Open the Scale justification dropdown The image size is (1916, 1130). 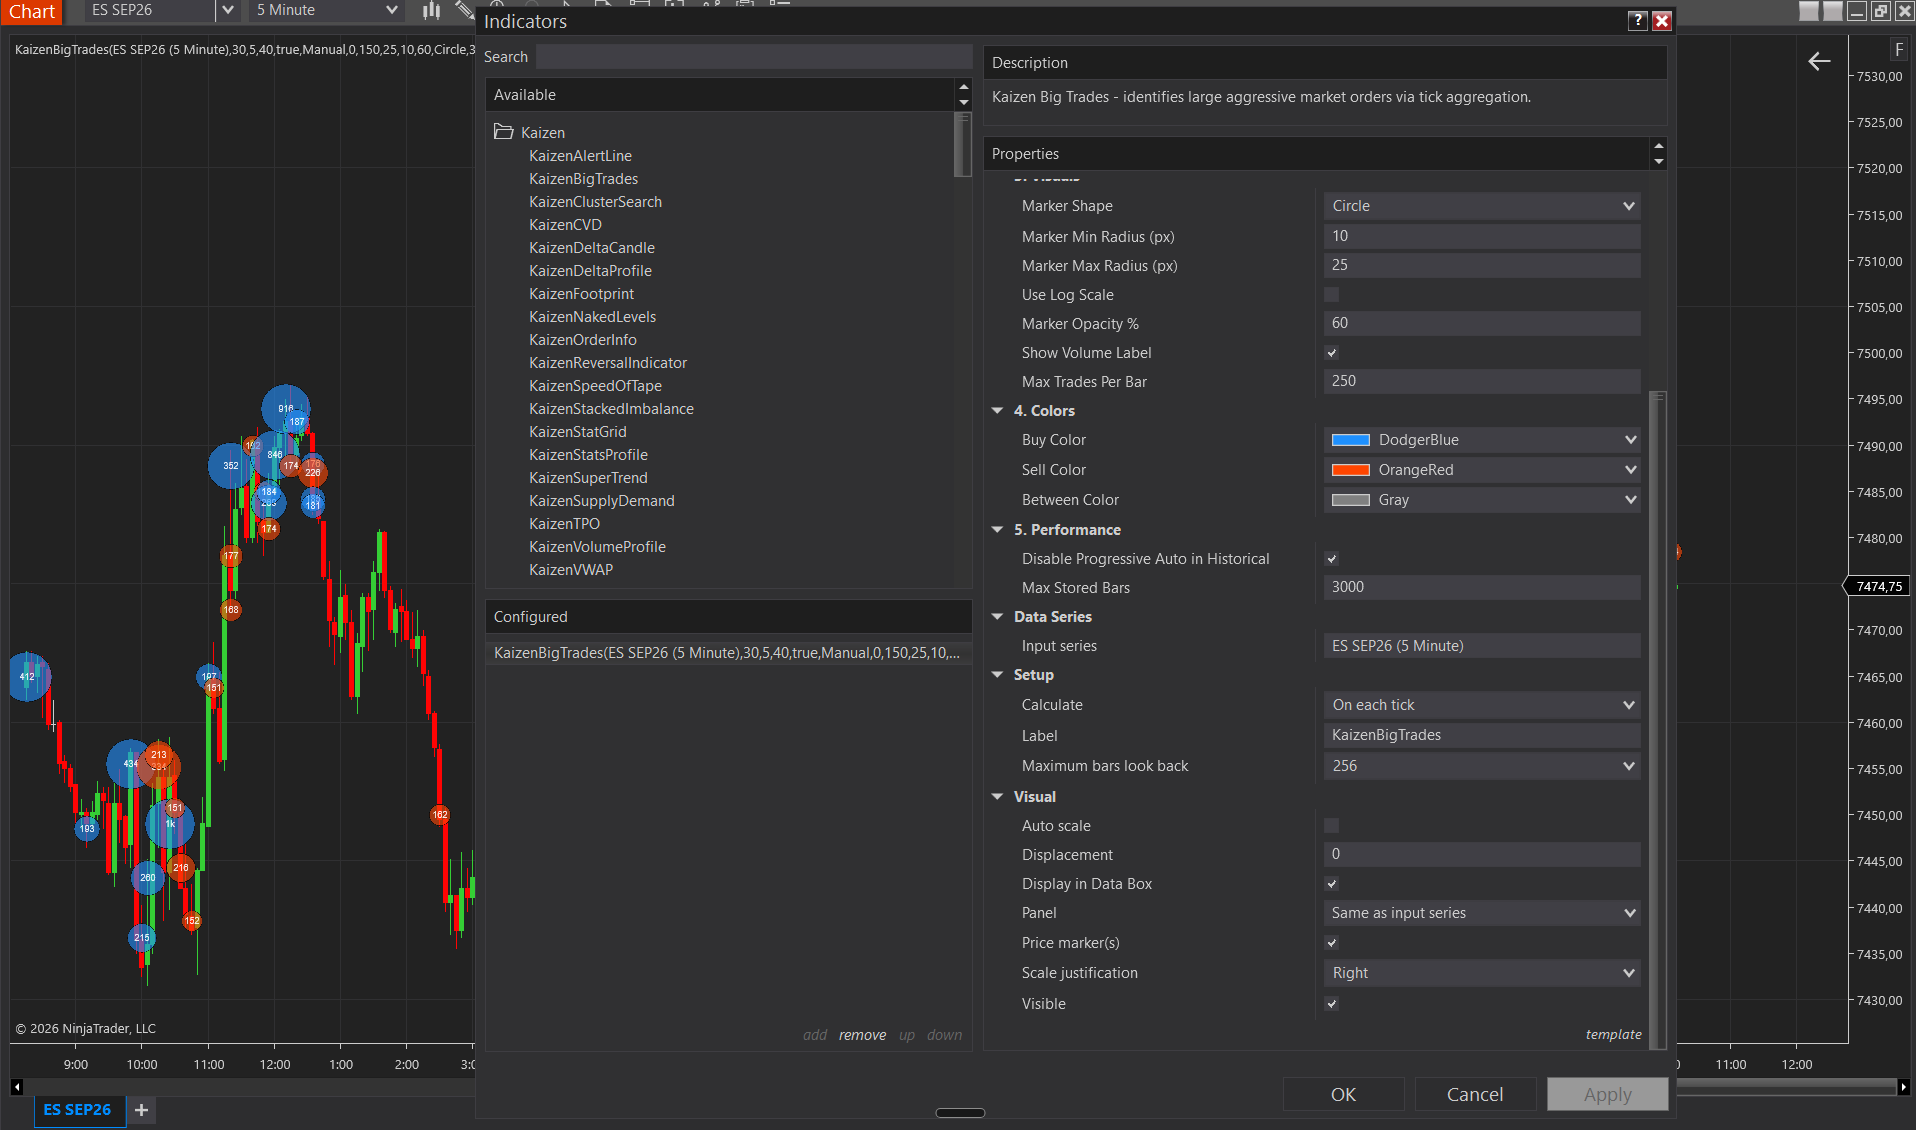(x=1482, y=973)
